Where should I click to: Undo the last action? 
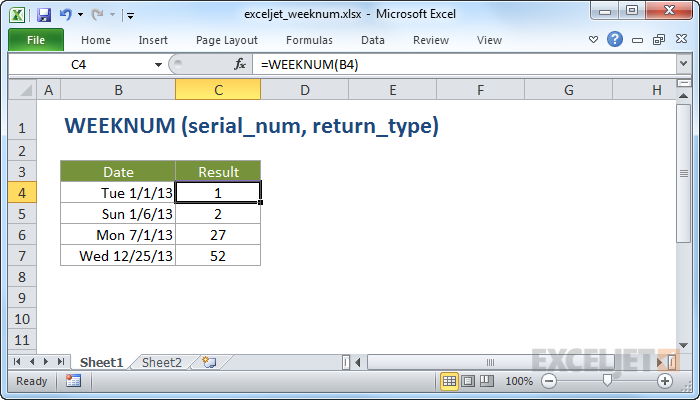tap(65, 14)
